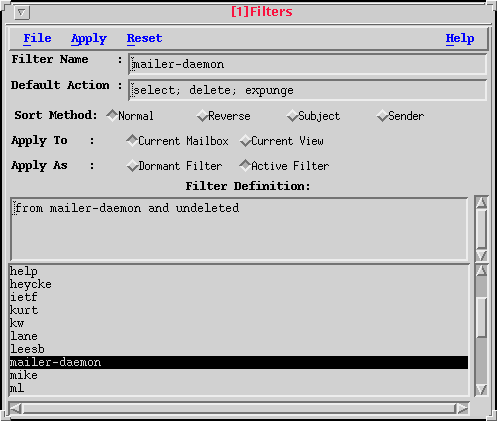Set Apply As to Dormant Filter
This screenshot has height=421, width=497.
[174, 166]
